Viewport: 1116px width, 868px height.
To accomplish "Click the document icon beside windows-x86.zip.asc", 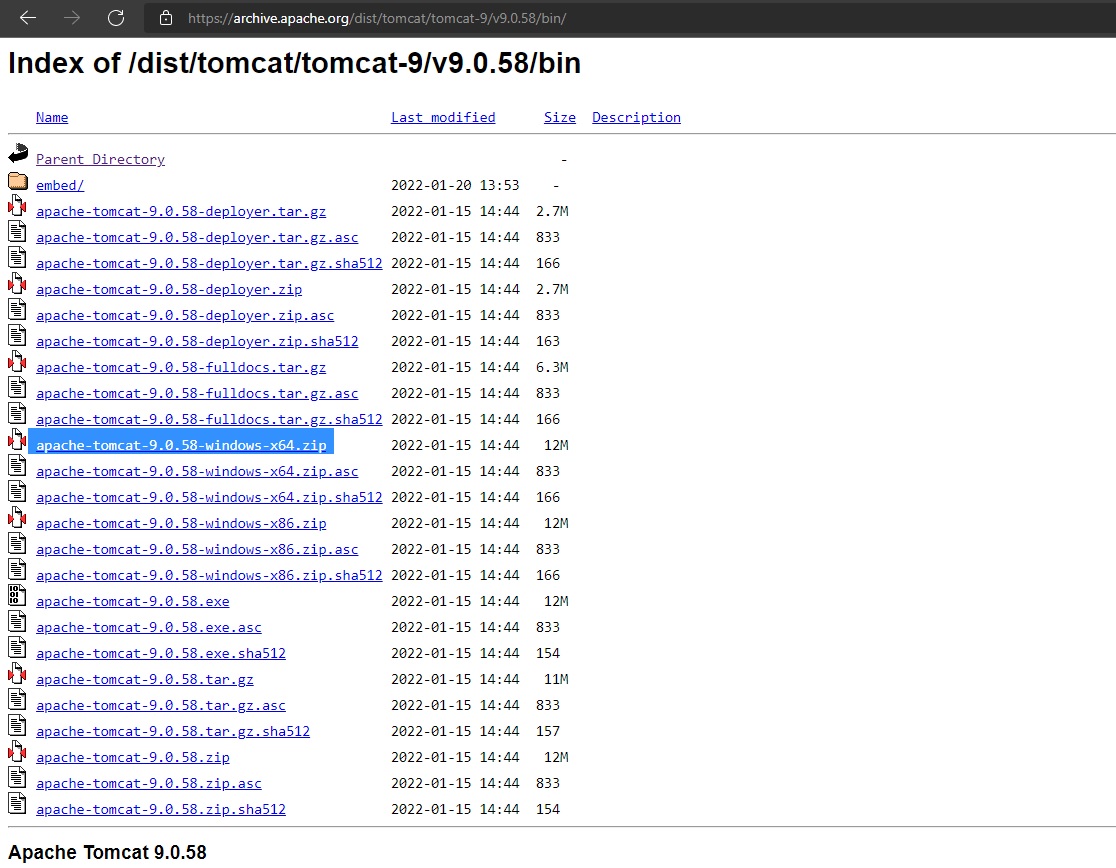I will (18, 544).
